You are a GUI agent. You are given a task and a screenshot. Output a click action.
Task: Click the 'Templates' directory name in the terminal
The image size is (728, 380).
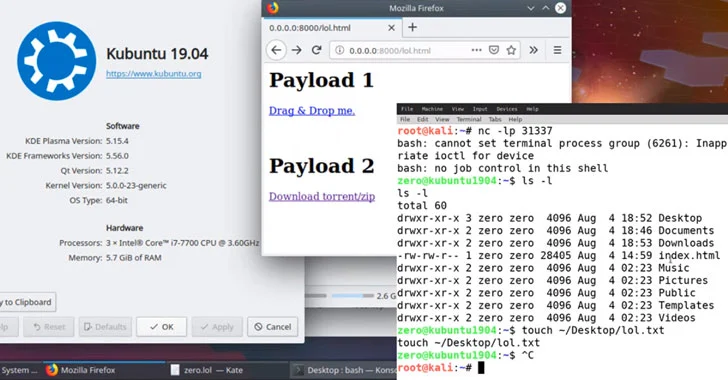coord(686,305)
